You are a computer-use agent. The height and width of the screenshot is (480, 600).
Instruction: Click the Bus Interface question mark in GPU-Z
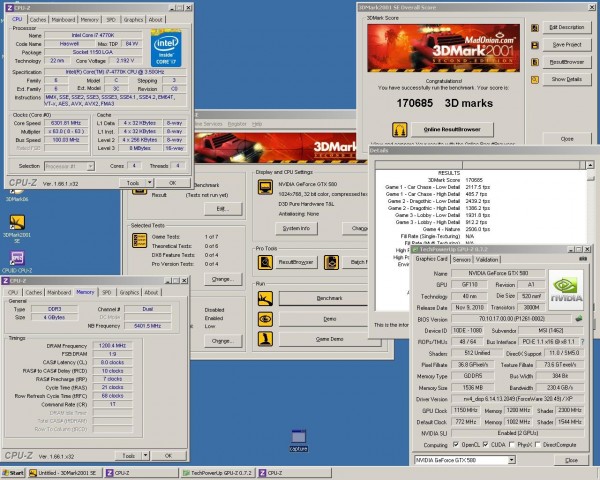(582, 341)
